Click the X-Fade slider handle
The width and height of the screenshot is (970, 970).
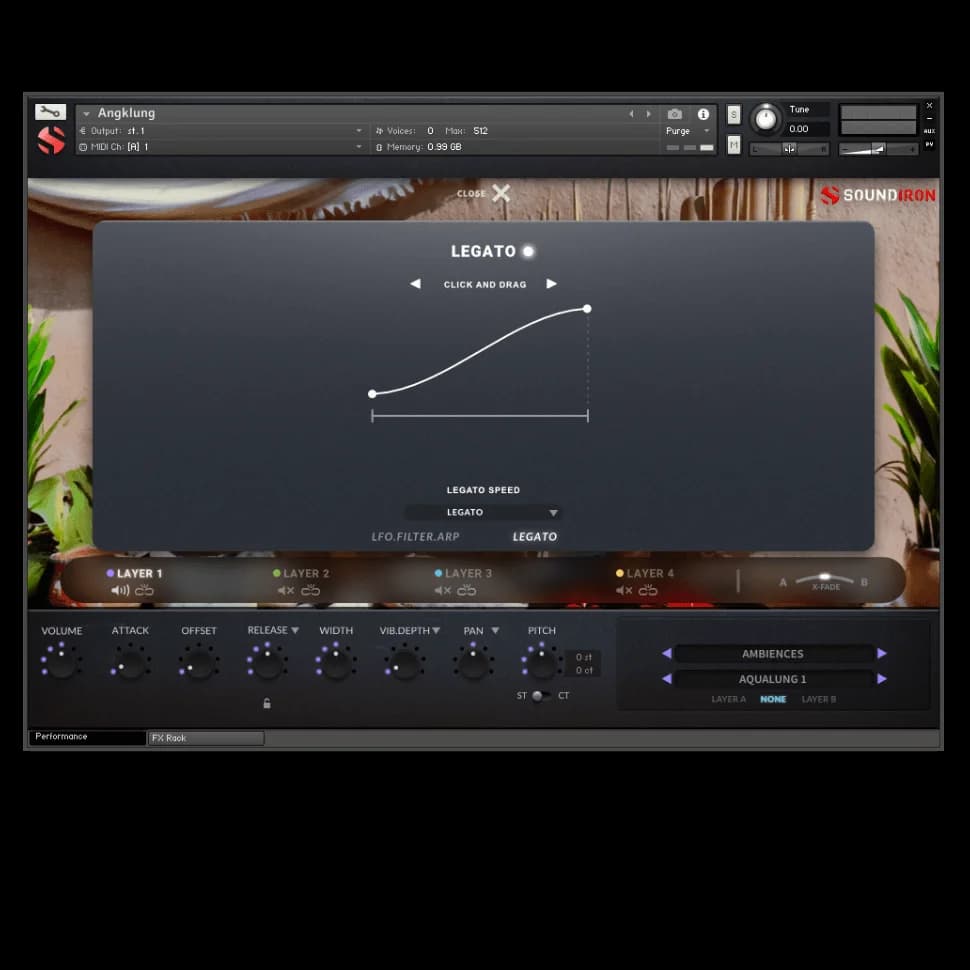(x=824, y=577)
